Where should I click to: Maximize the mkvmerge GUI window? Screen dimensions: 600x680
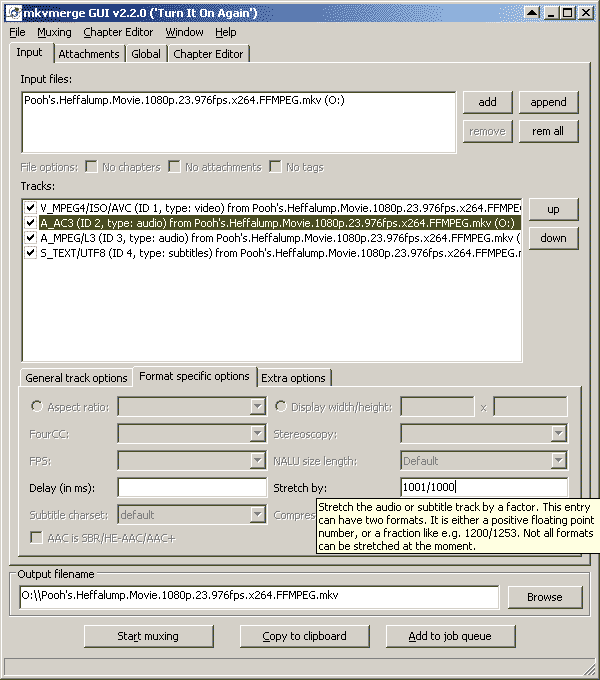[568, 13]
